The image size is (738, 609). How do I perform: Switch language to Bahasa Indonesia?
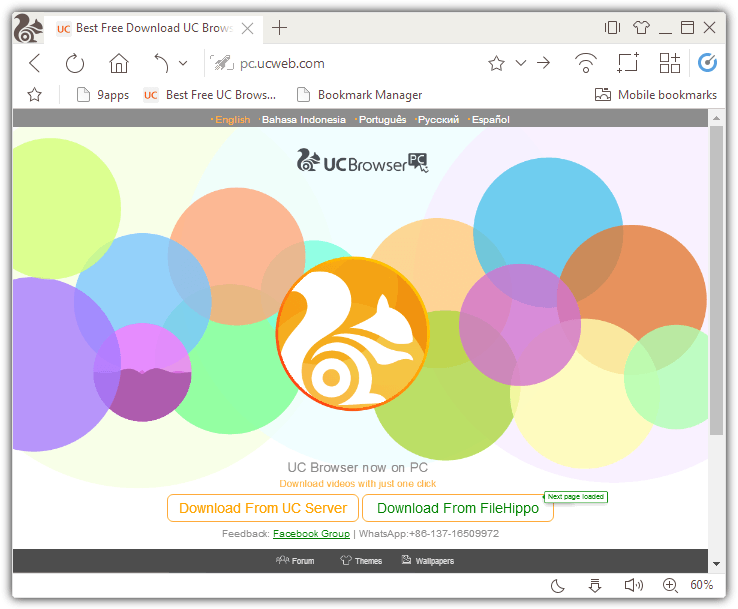304,120
